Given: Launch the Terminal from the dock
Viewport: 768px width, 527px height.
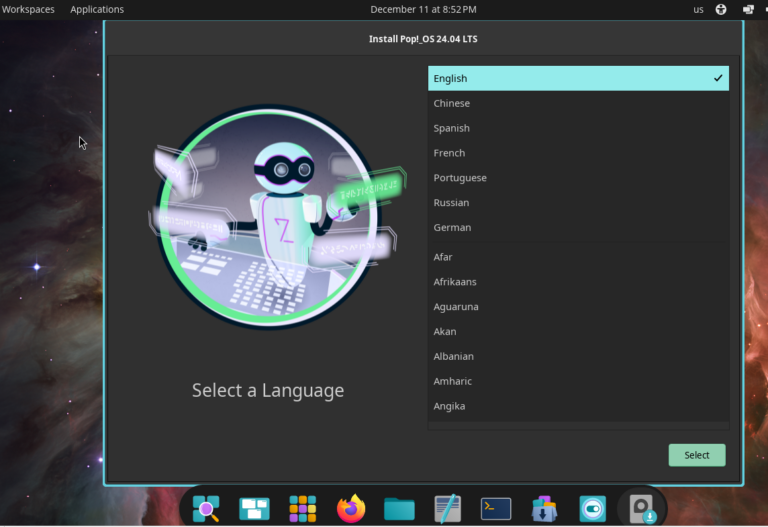Looking at the screenshot, I should (x=496, y=509).
